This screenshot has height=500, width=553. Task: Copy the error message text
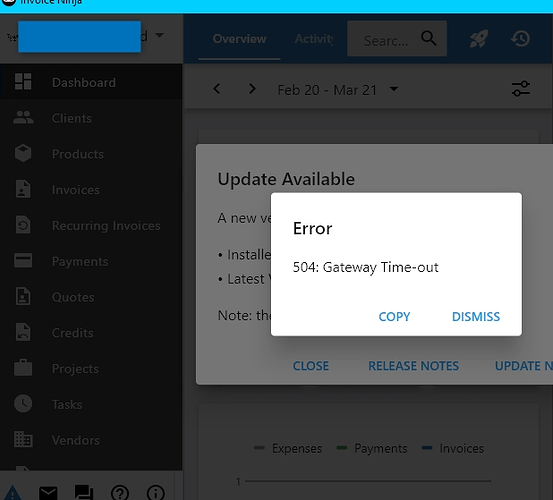pos(394,316)
